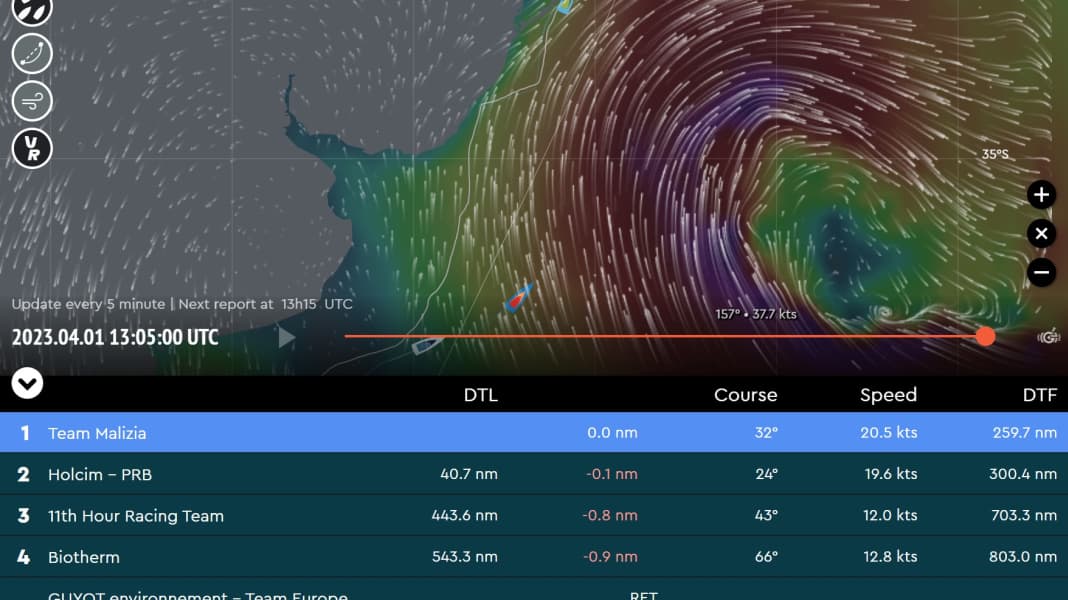The height and width of the screenshot is (600, 1068).
Task: Toggle the route track line display
Action: pos(32,53)
